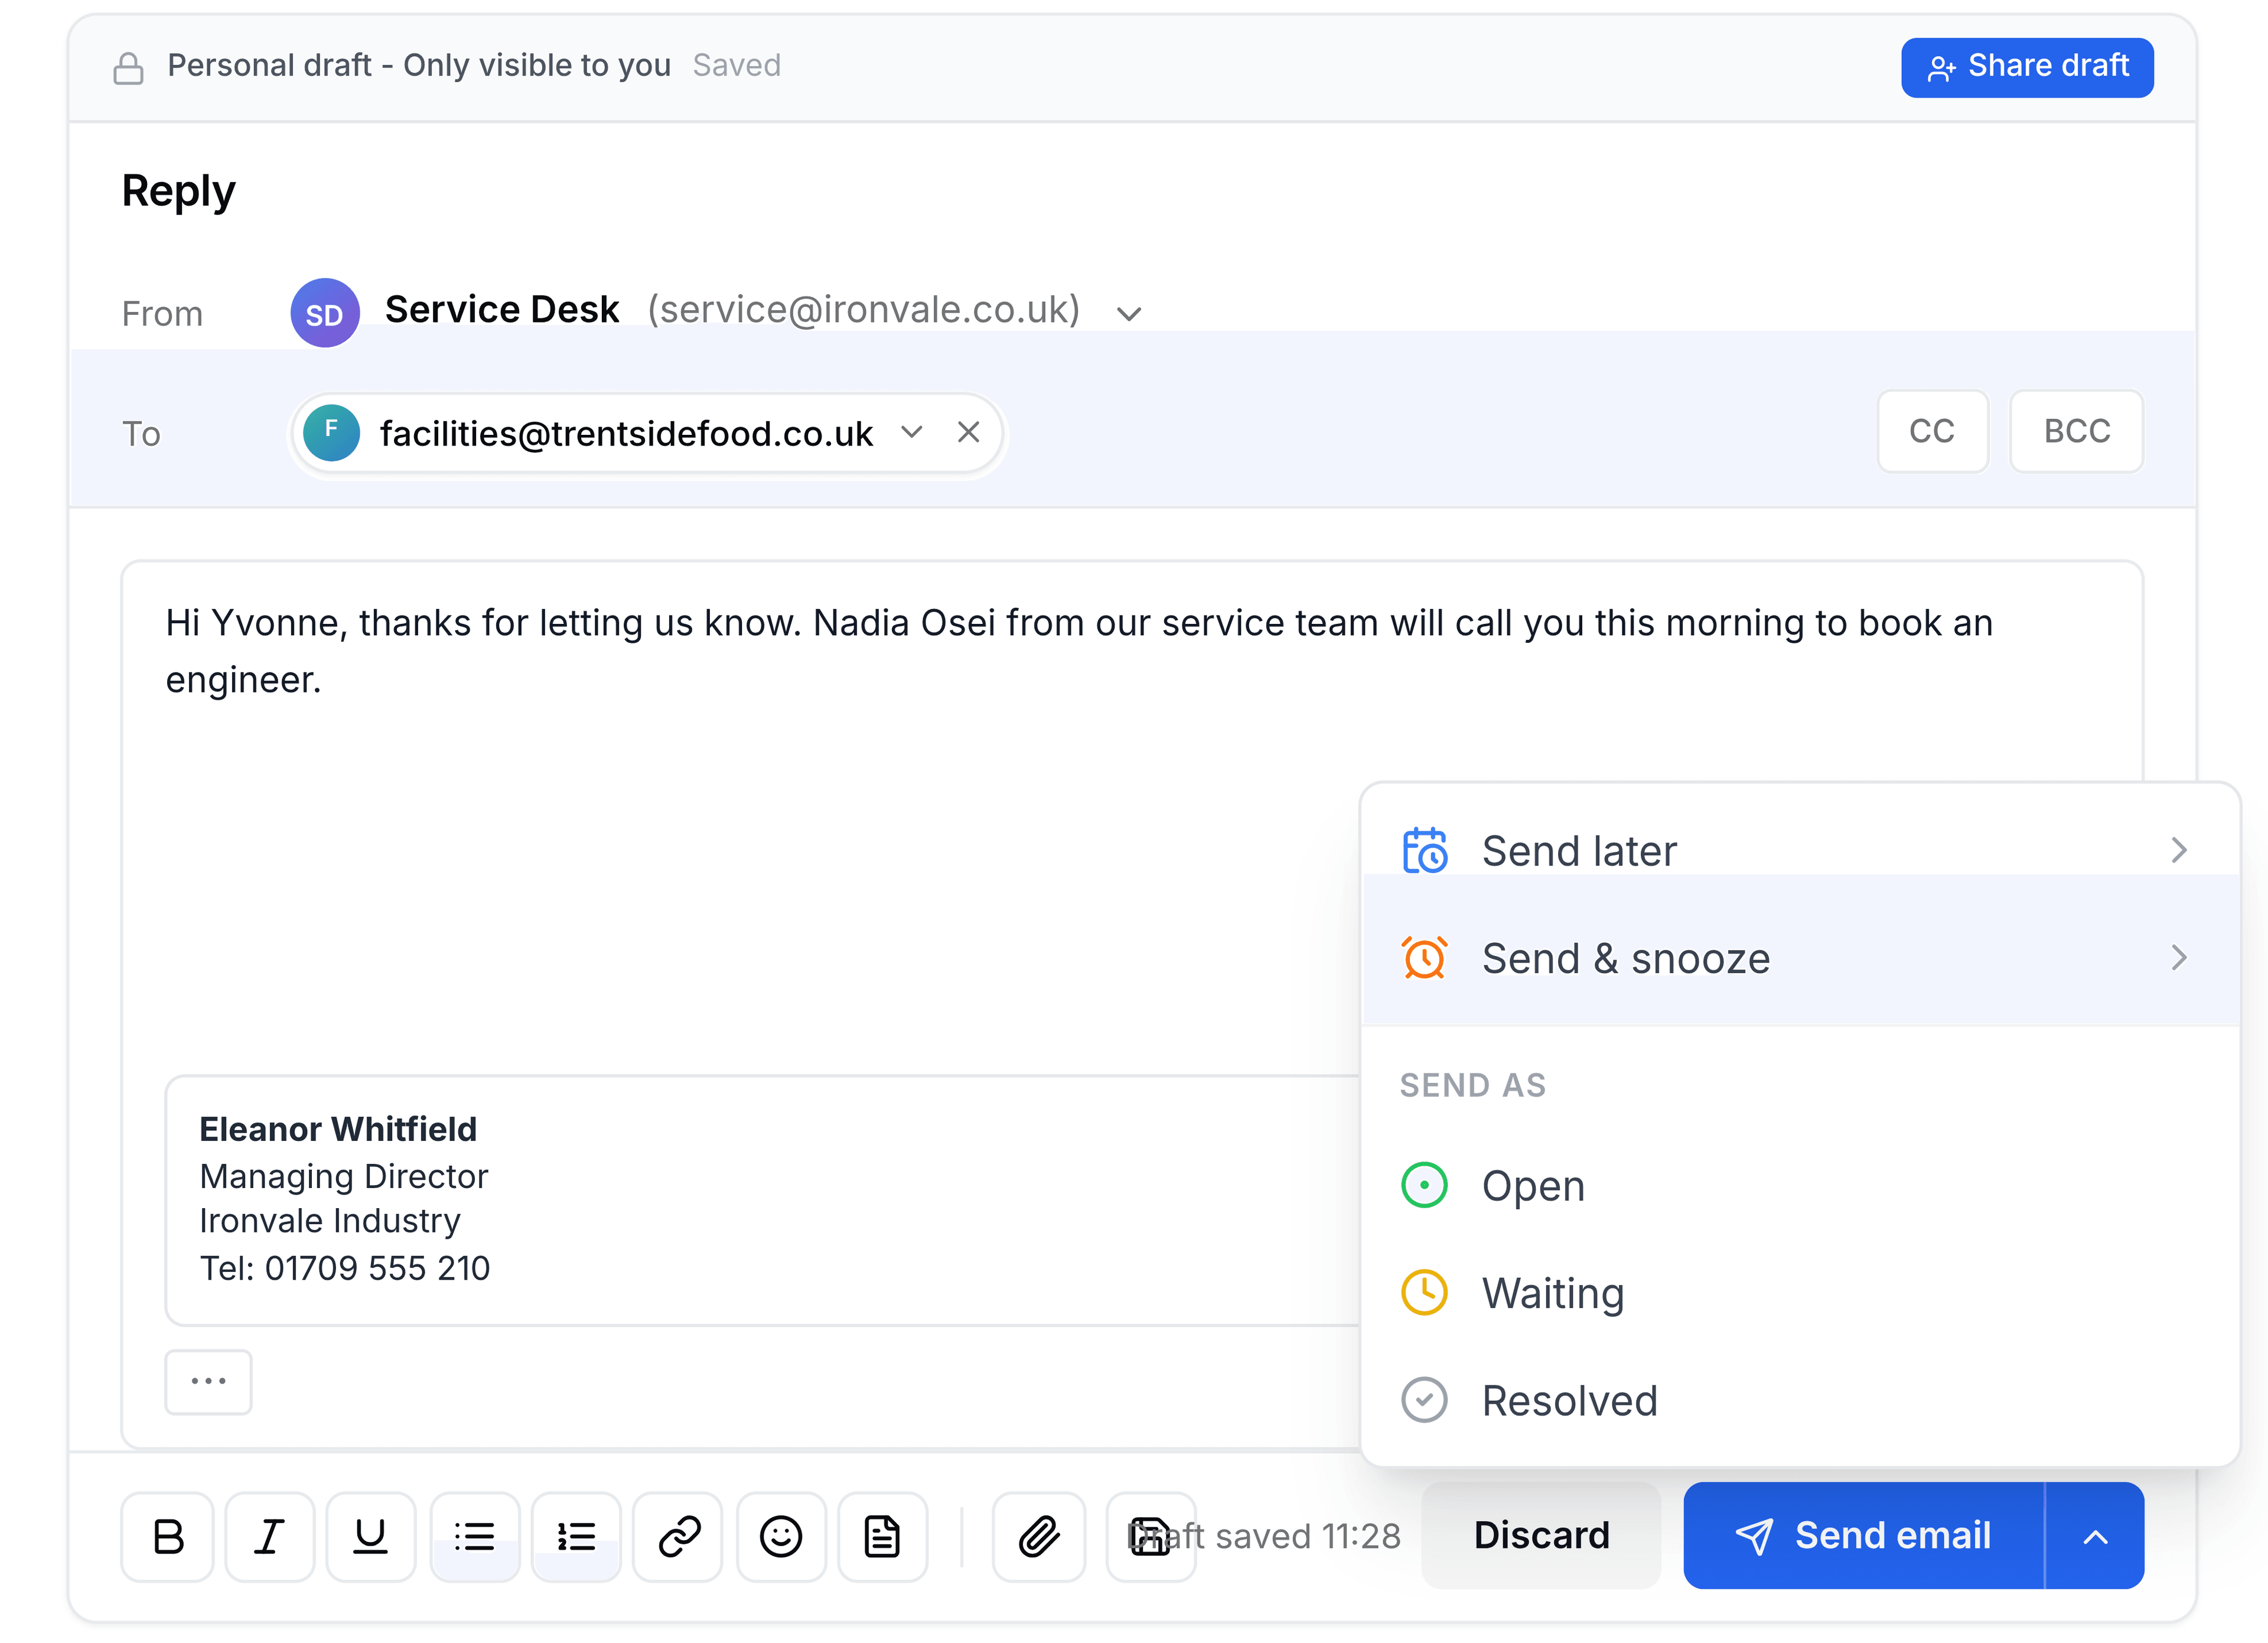Expand quoted text with ellipsis button
The height and width of the screenshot is (1643, 2268).
(x=208, y=1382)
